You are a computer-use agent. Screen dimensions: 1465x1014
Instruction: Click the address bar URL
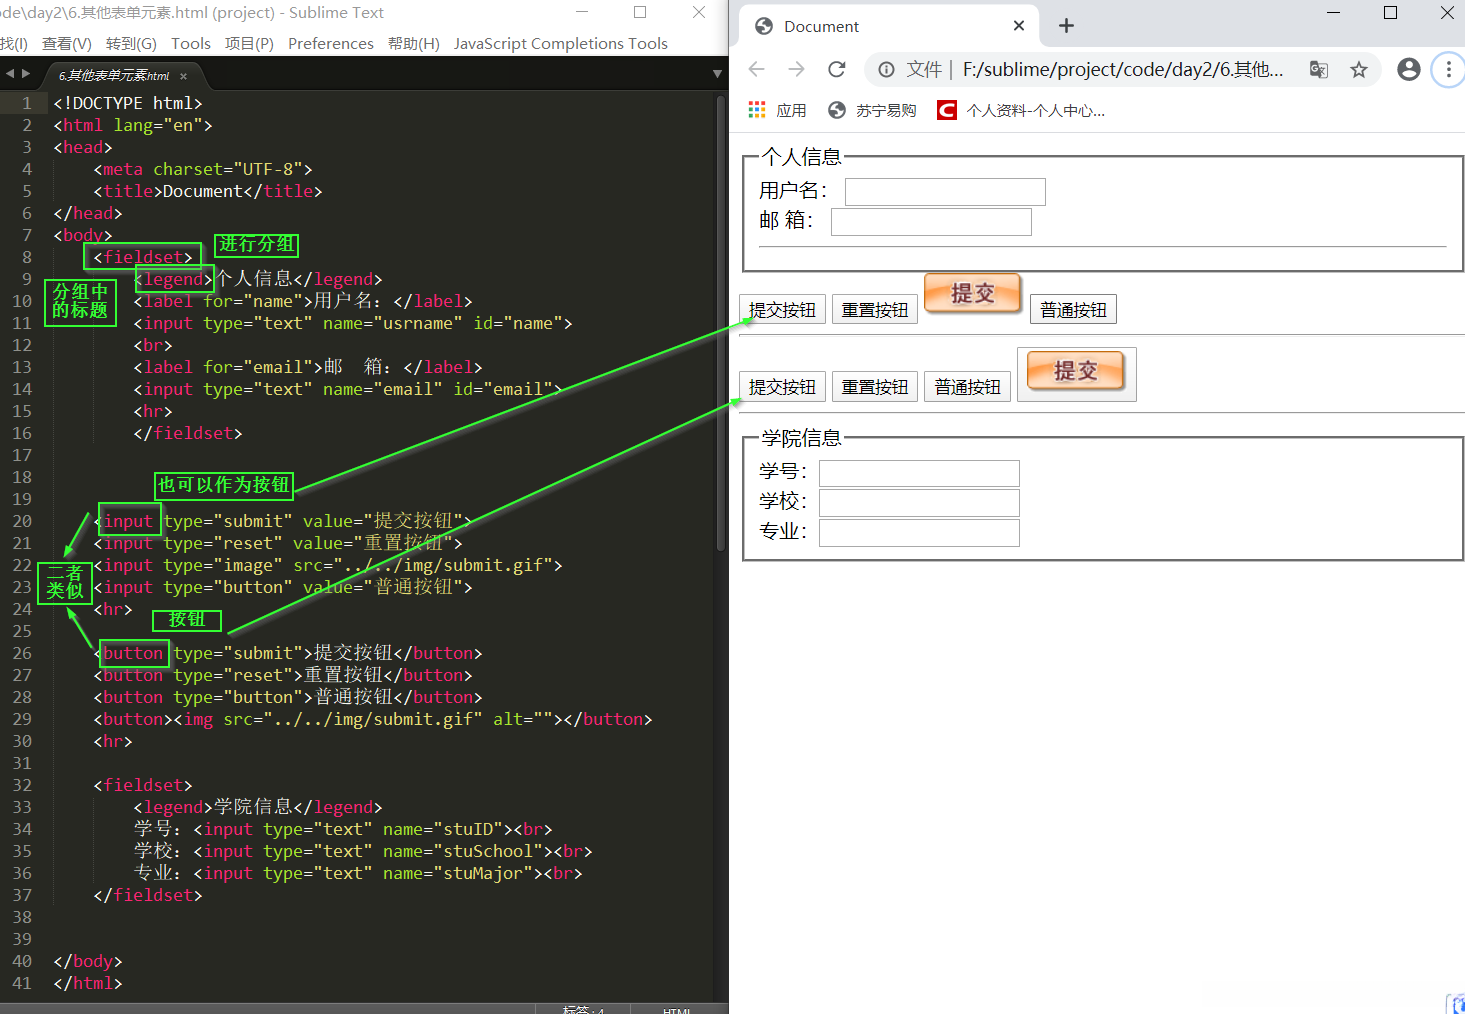pyautogui.click(x=1123, y=69)
